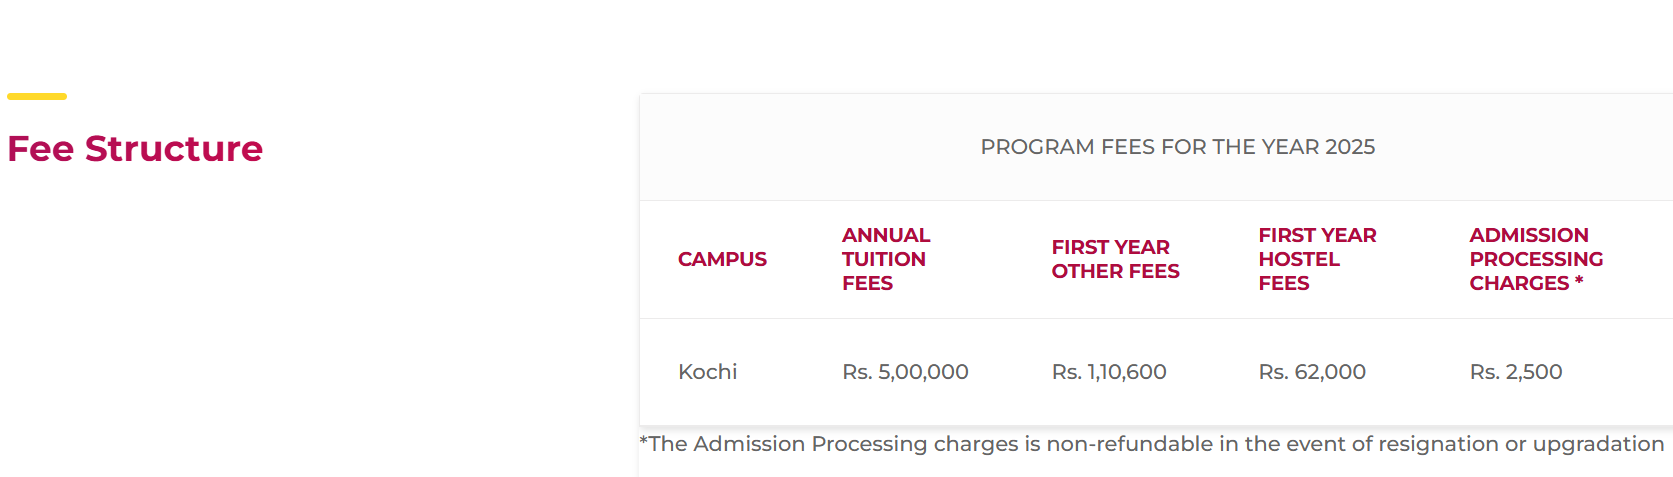Click the Rs. 5,00,000 tuition fee value
Image resolution: width=1673 pixels, height=477 pixels.
point(905,372)
